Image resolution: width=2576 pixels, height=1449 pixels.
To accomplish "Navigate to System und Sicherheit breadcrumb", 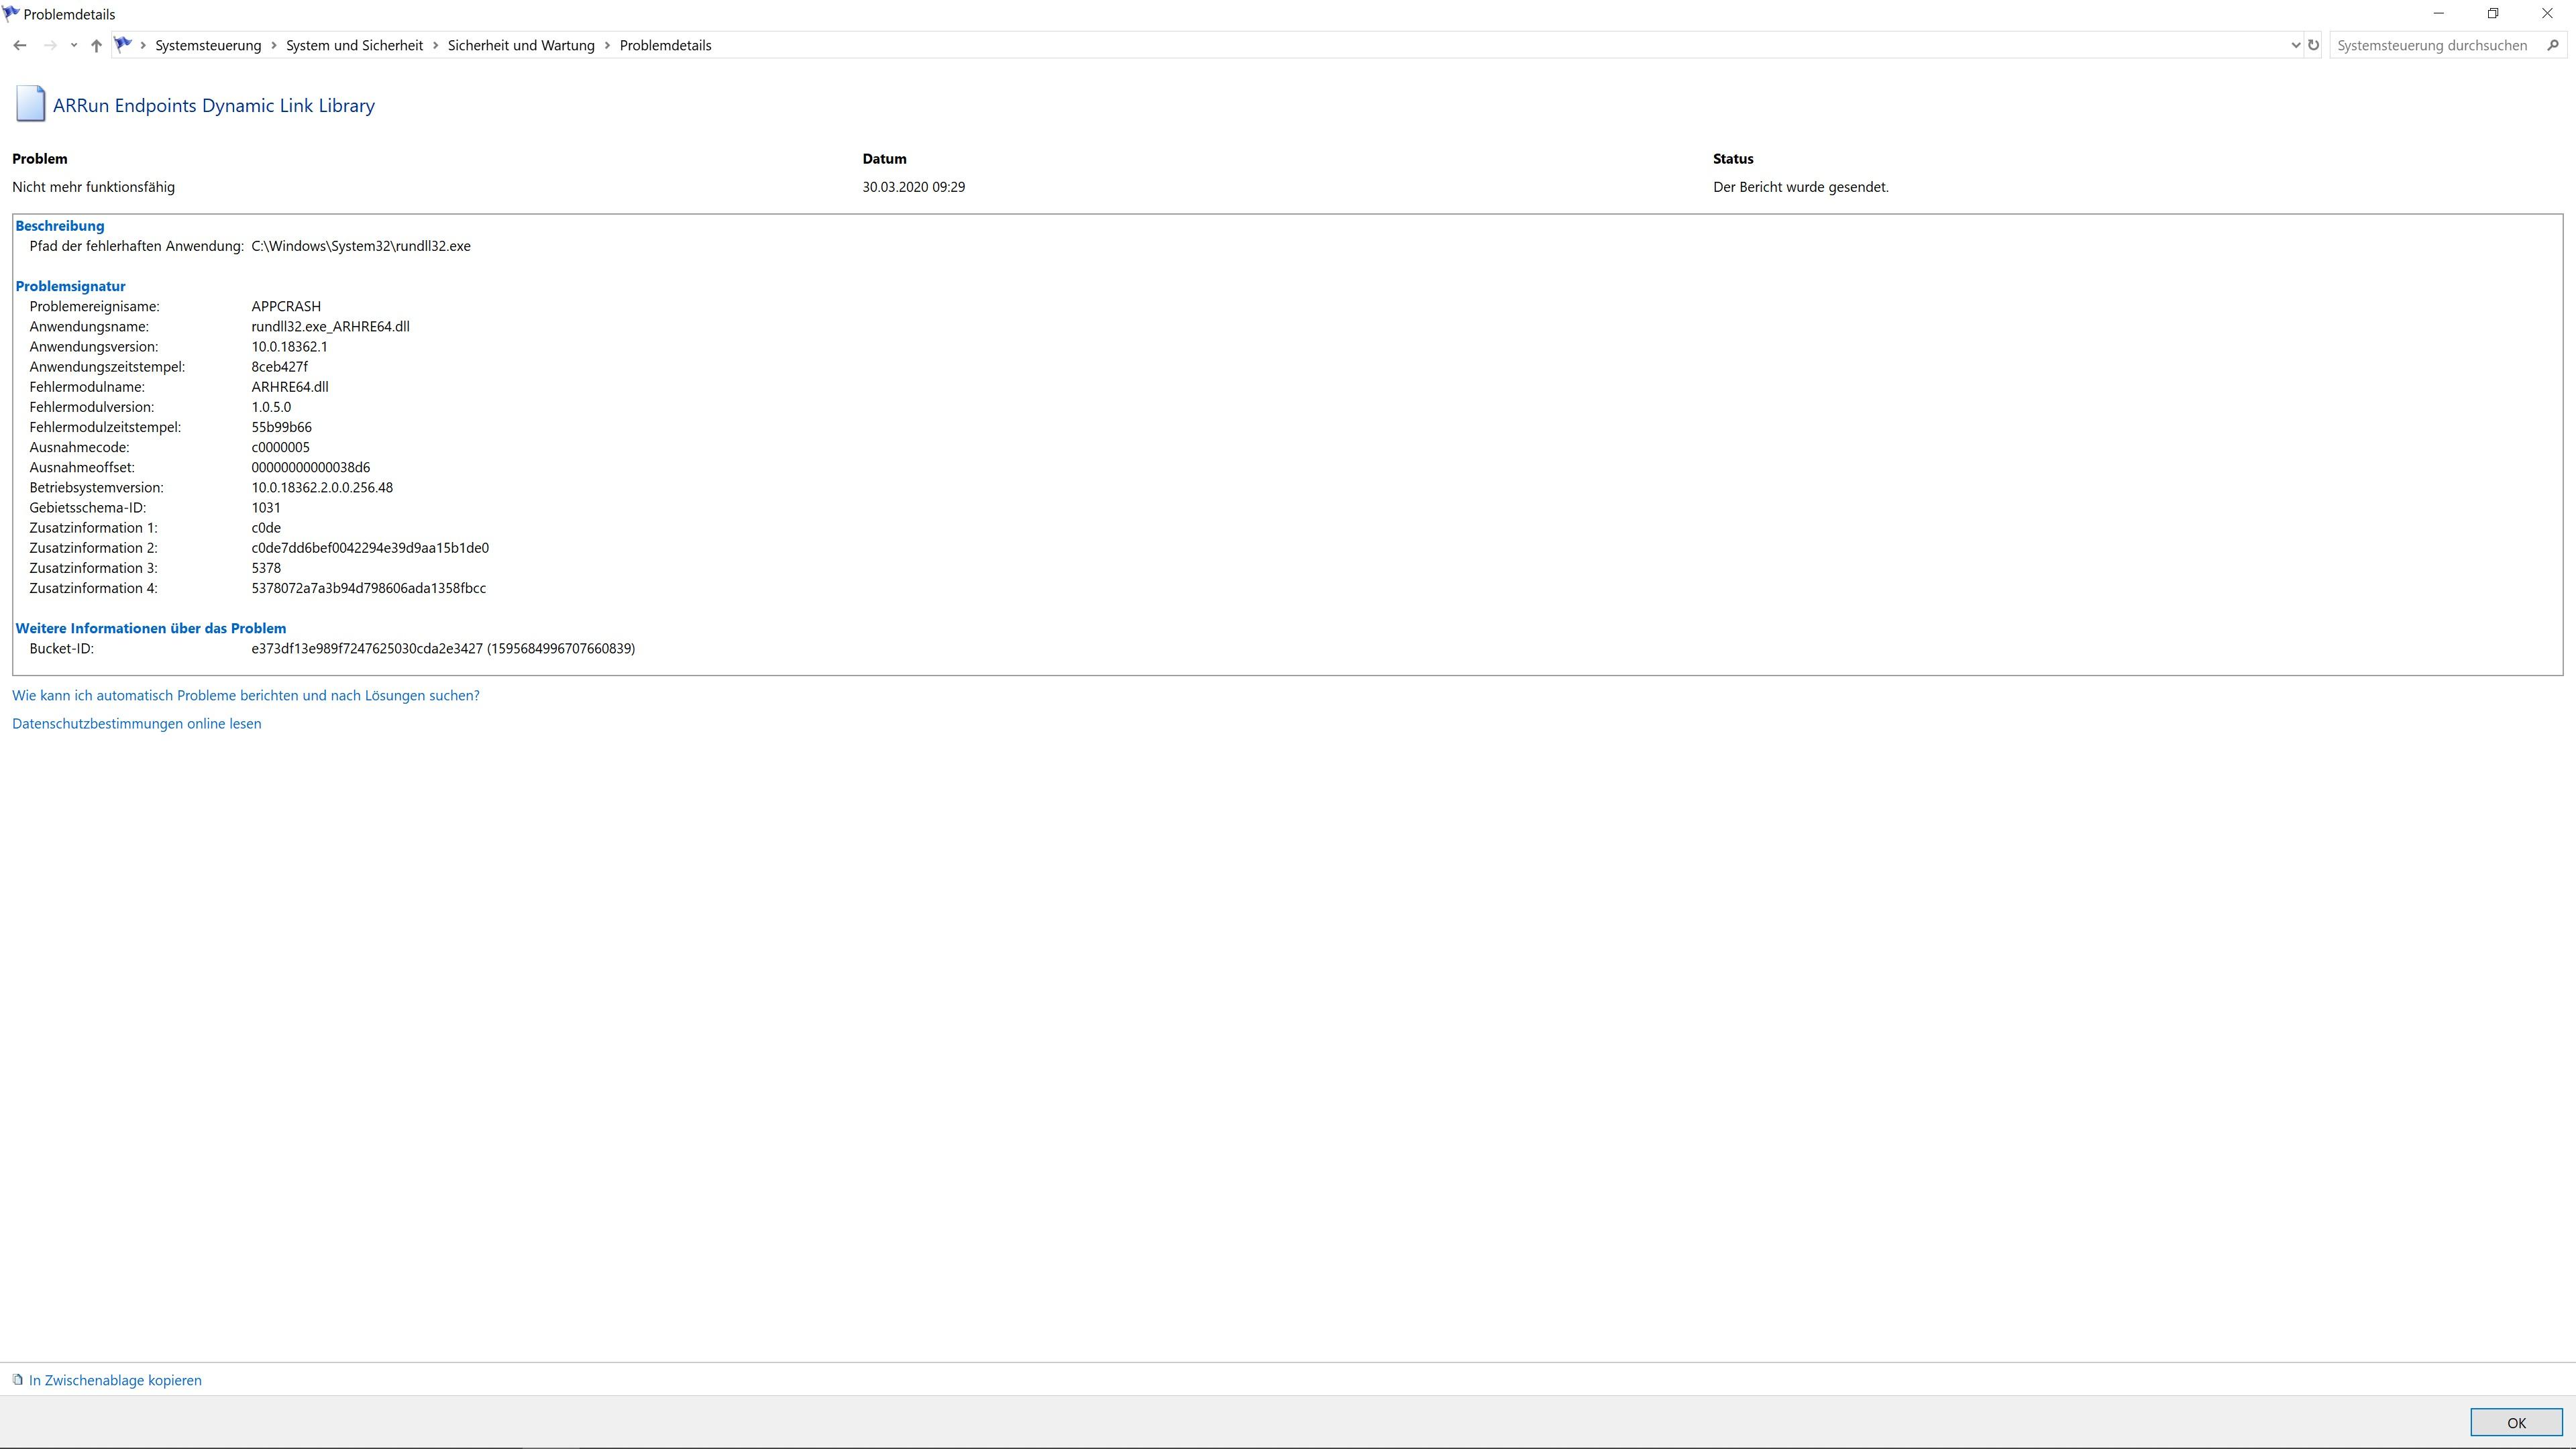I will pos(354,45).
